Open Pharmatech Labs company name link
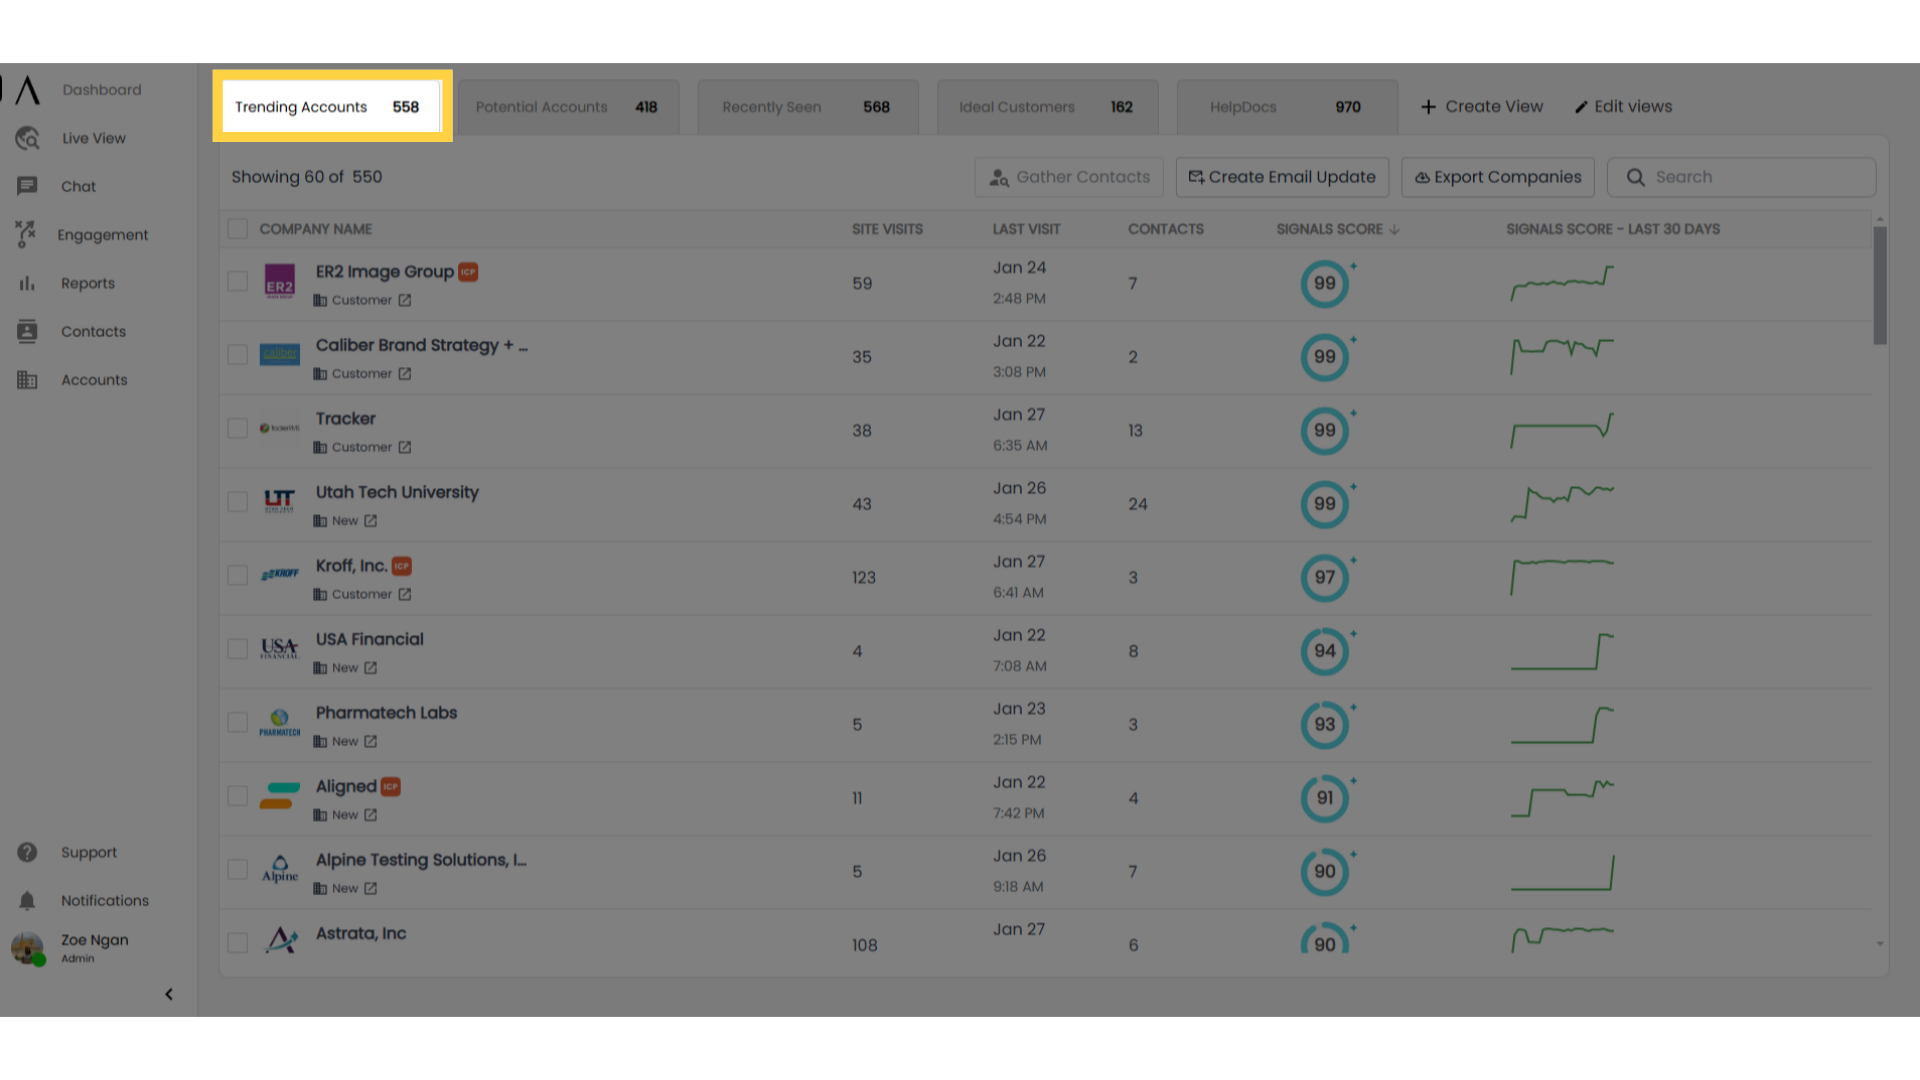Screen dimensions: 1920x1080 coord(386,713)
